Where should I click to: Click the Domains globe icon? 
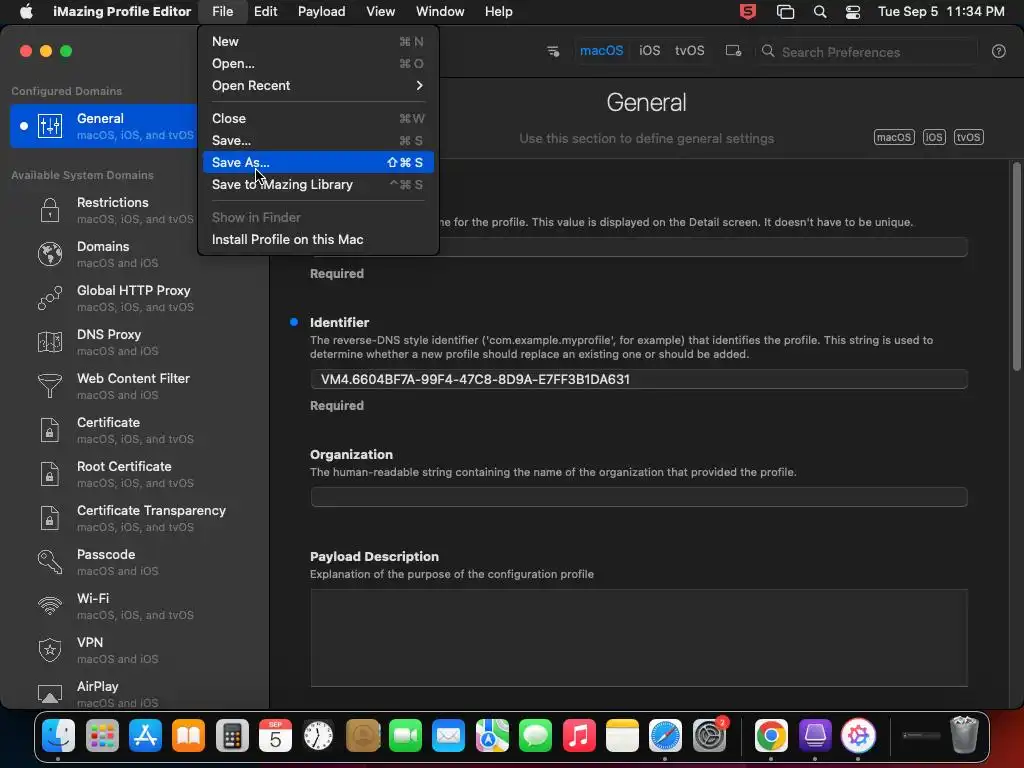pos(50,254)
